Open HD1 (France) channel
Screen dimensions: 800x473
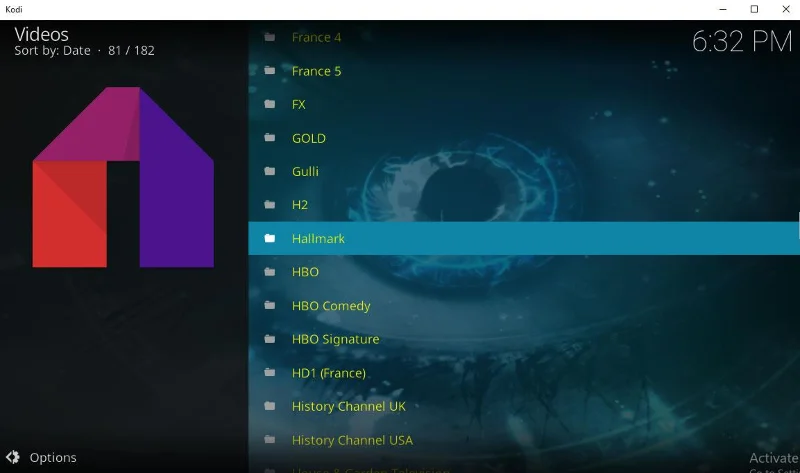click(524, 373)
